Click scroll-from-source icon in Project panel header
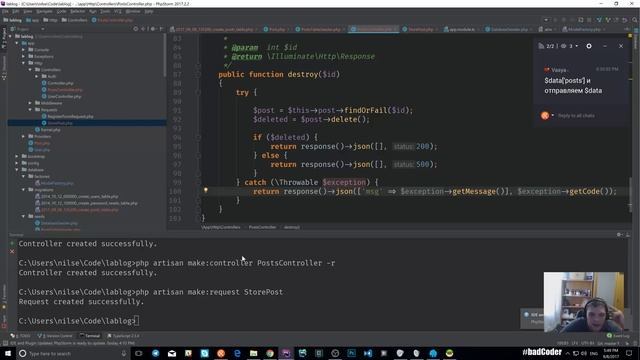640x360 pixels. pyautogui.click(x=136, y=29)
